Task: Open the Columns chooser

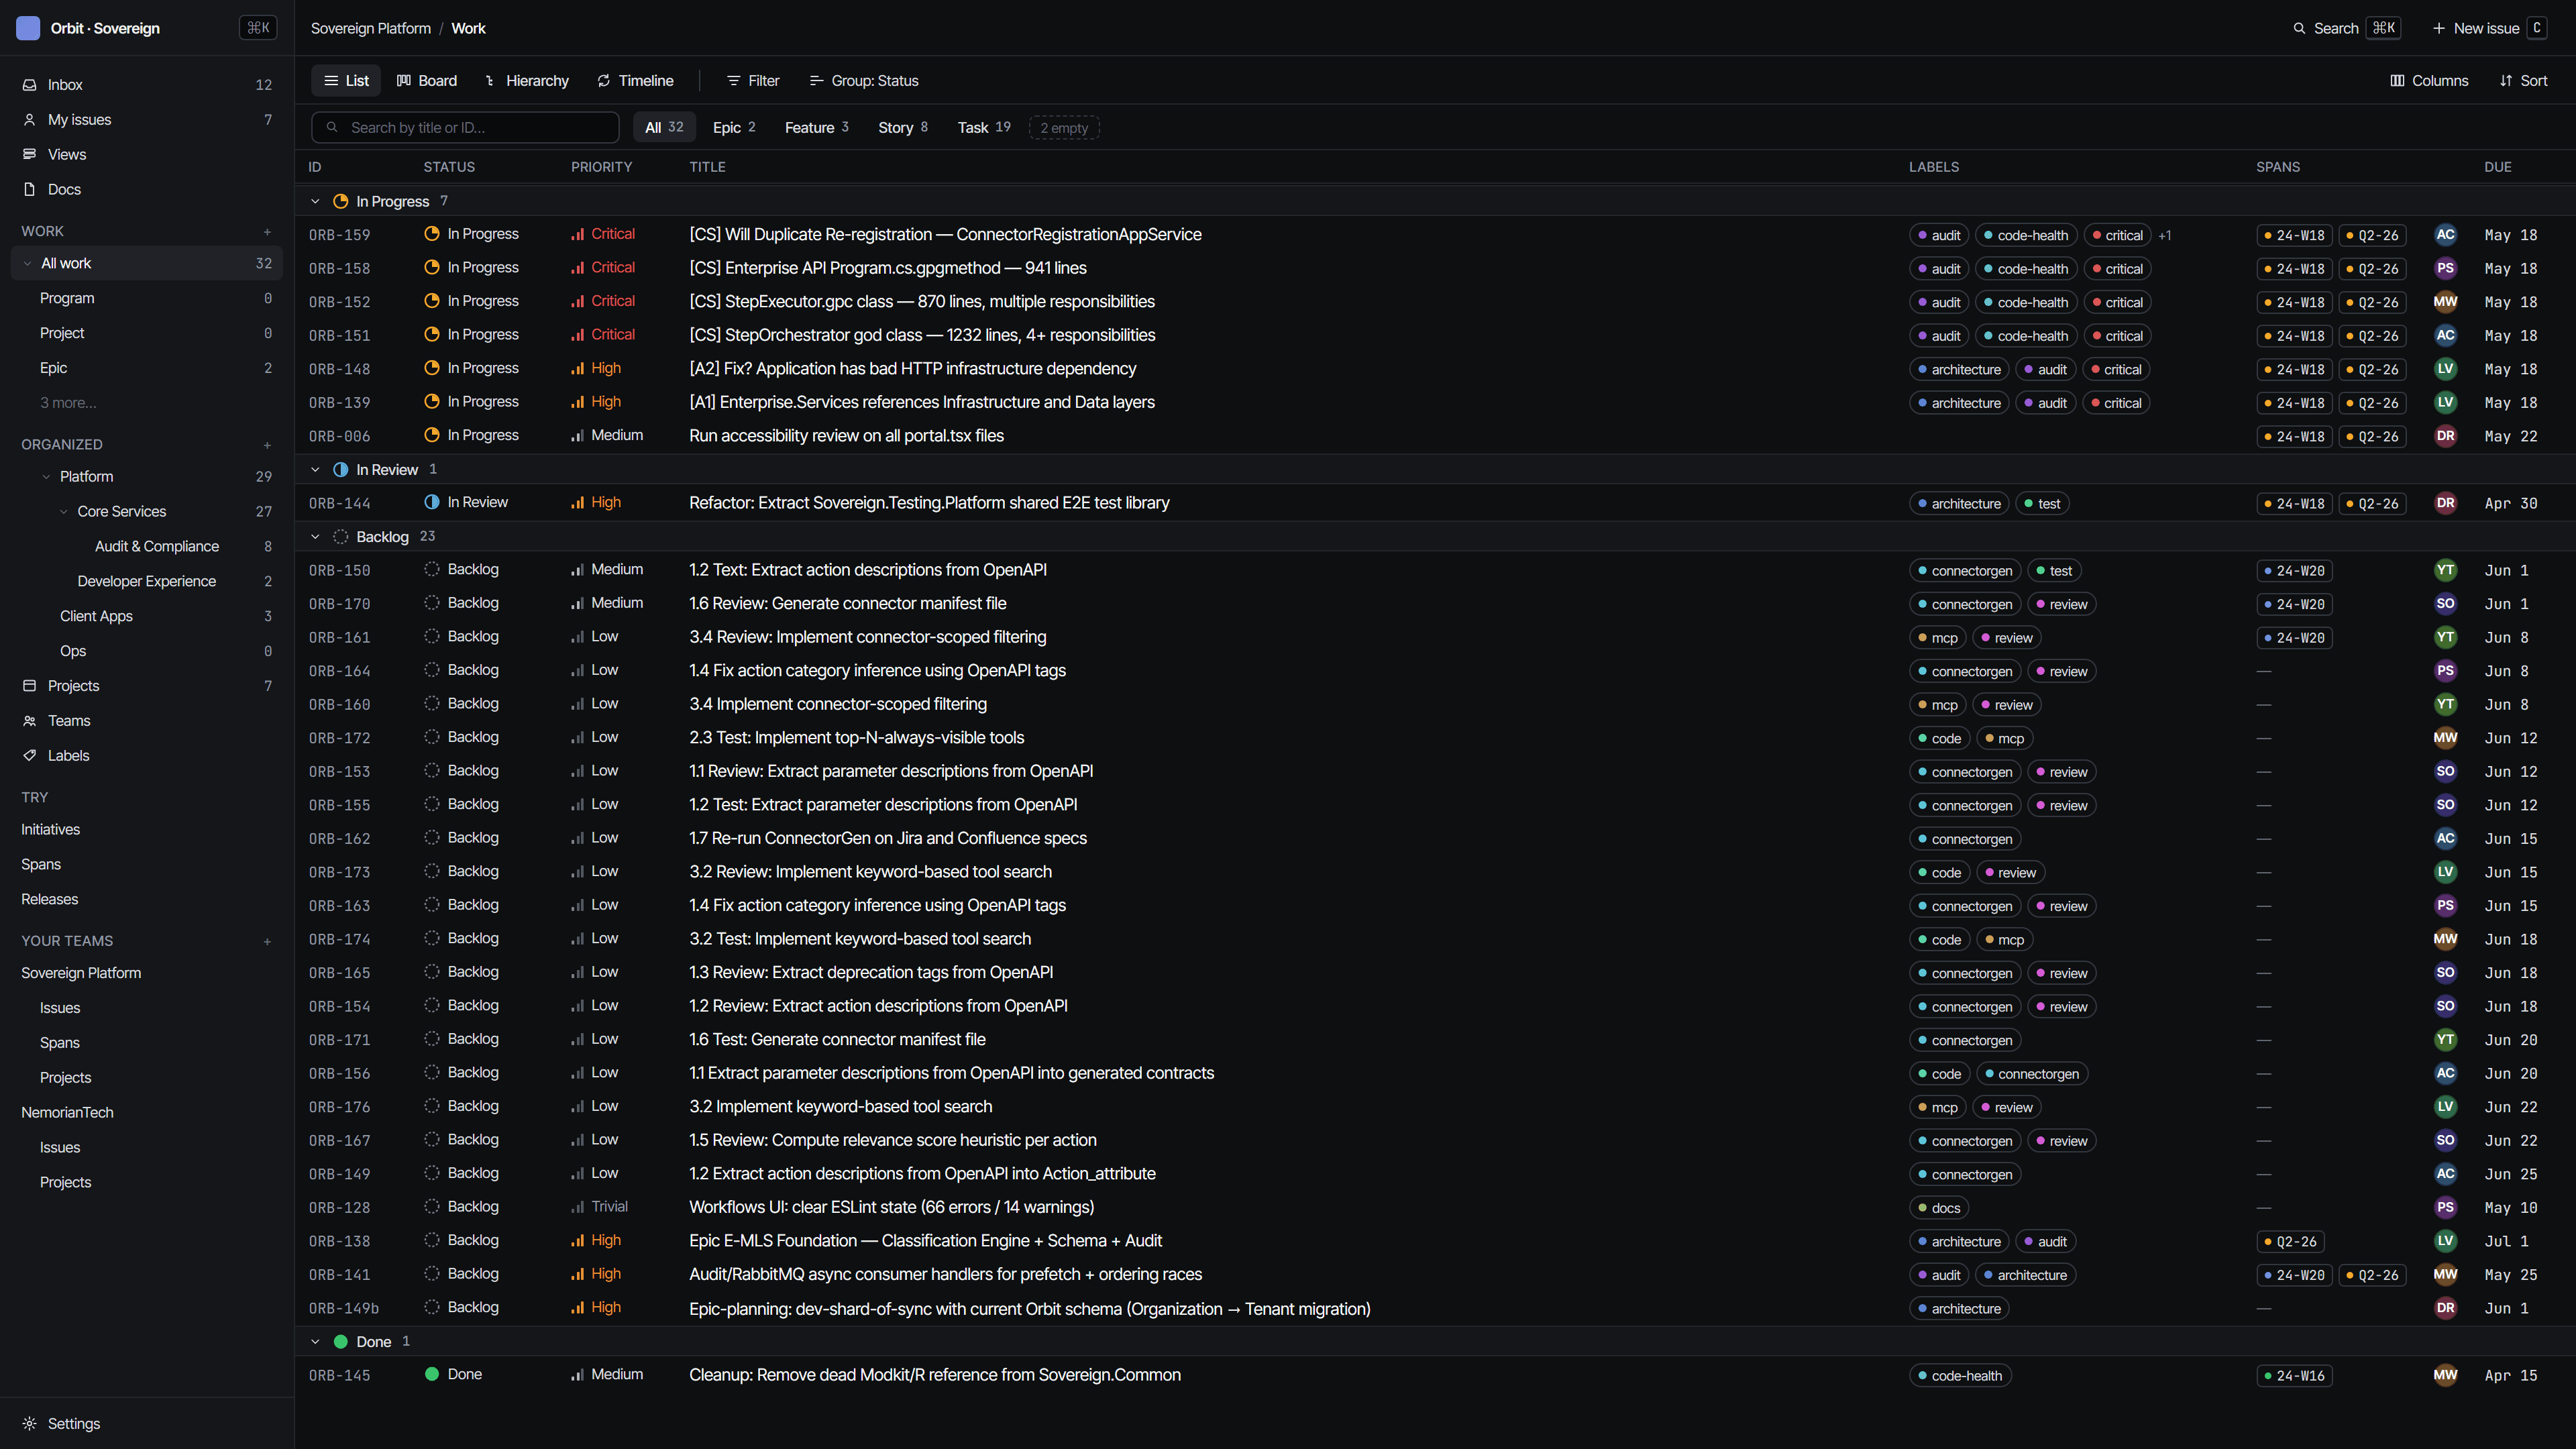Action: coord(2429,81)
